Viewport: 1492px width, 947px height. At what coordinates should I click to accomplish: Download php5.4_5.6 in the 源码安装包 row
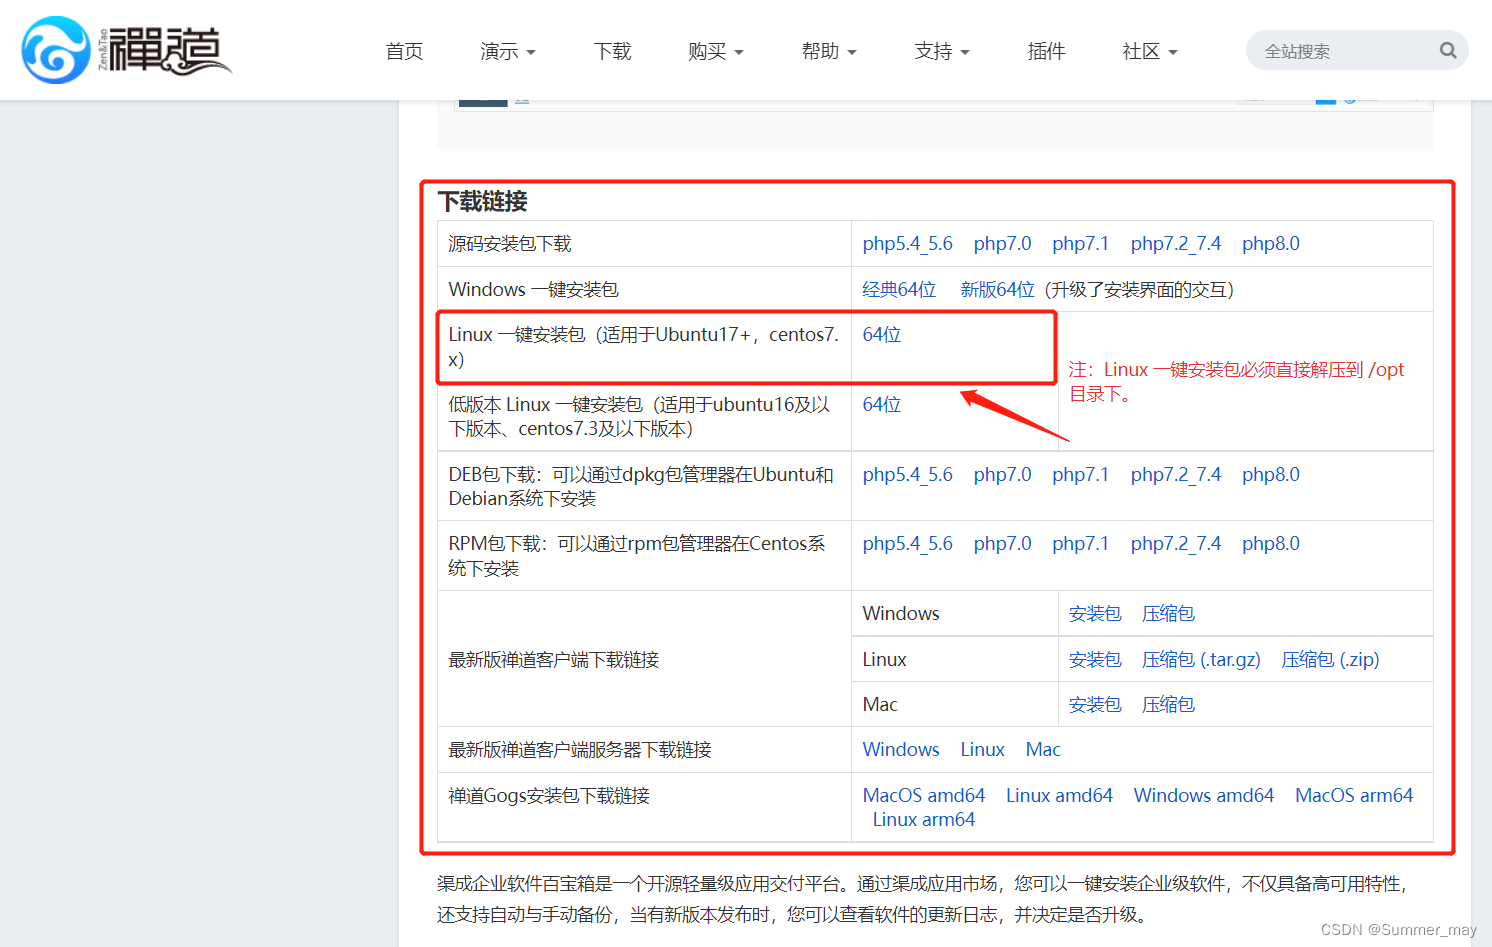(907, 244)
